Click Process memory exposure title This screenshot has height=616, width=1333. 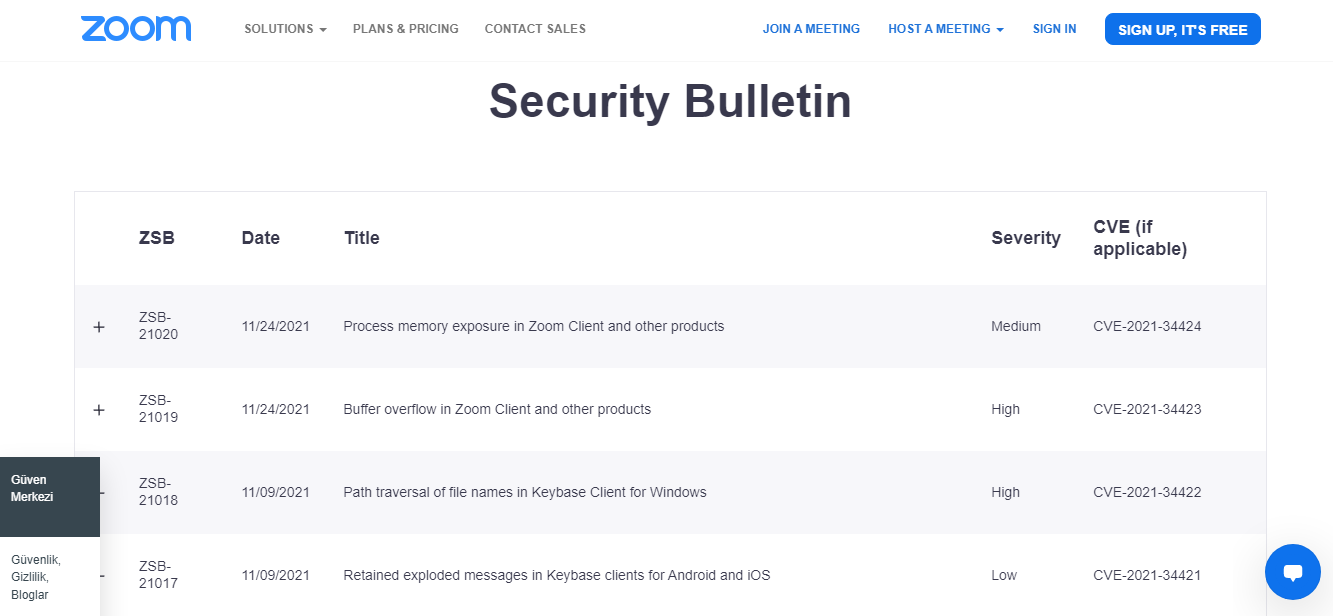(534, 326)
